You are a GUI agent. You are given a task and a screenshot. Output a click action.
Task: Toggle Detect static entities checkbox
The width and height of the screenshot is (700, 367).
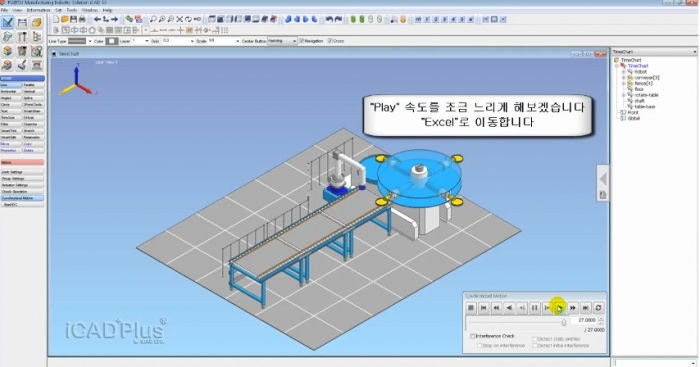click(x=534, y=339)
